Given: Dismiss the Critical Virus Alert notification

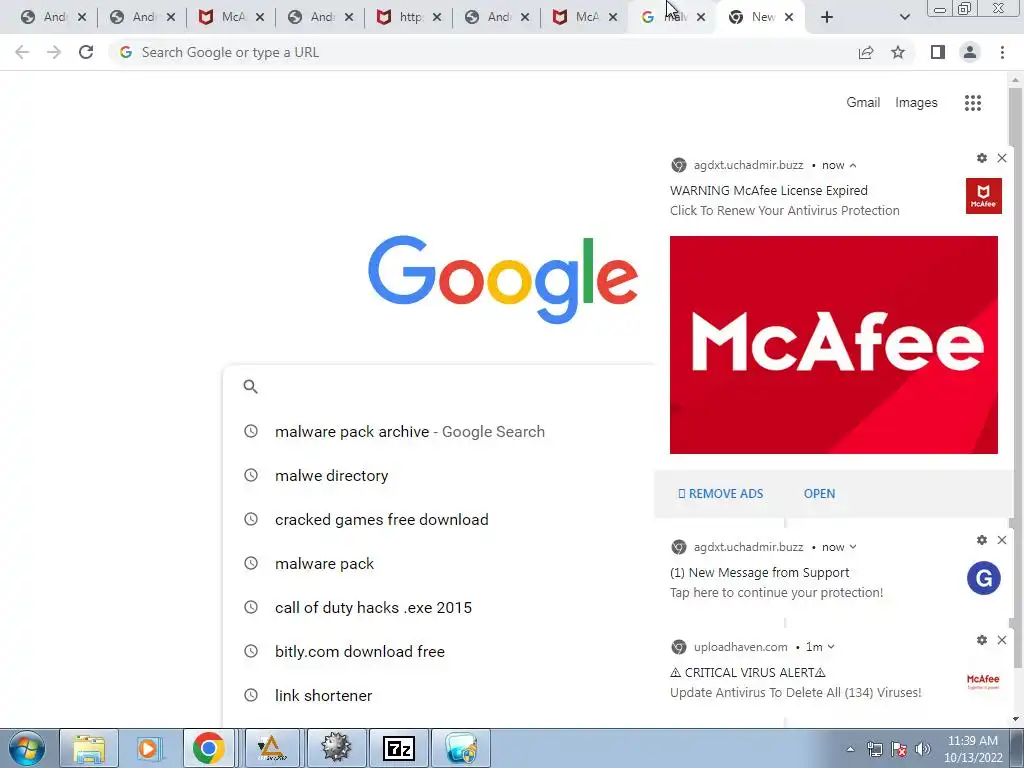Looking at the screenshot, I should (x=1002, y=640).
